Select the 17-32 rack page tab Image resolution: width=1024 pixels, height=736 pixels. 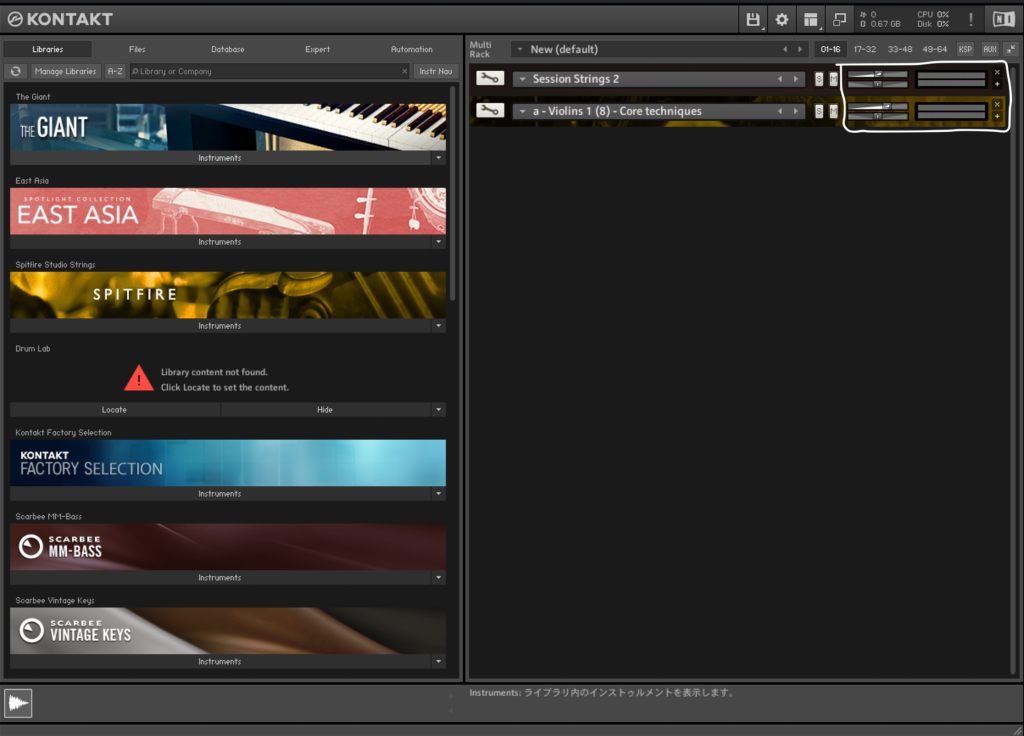[864, 49]
